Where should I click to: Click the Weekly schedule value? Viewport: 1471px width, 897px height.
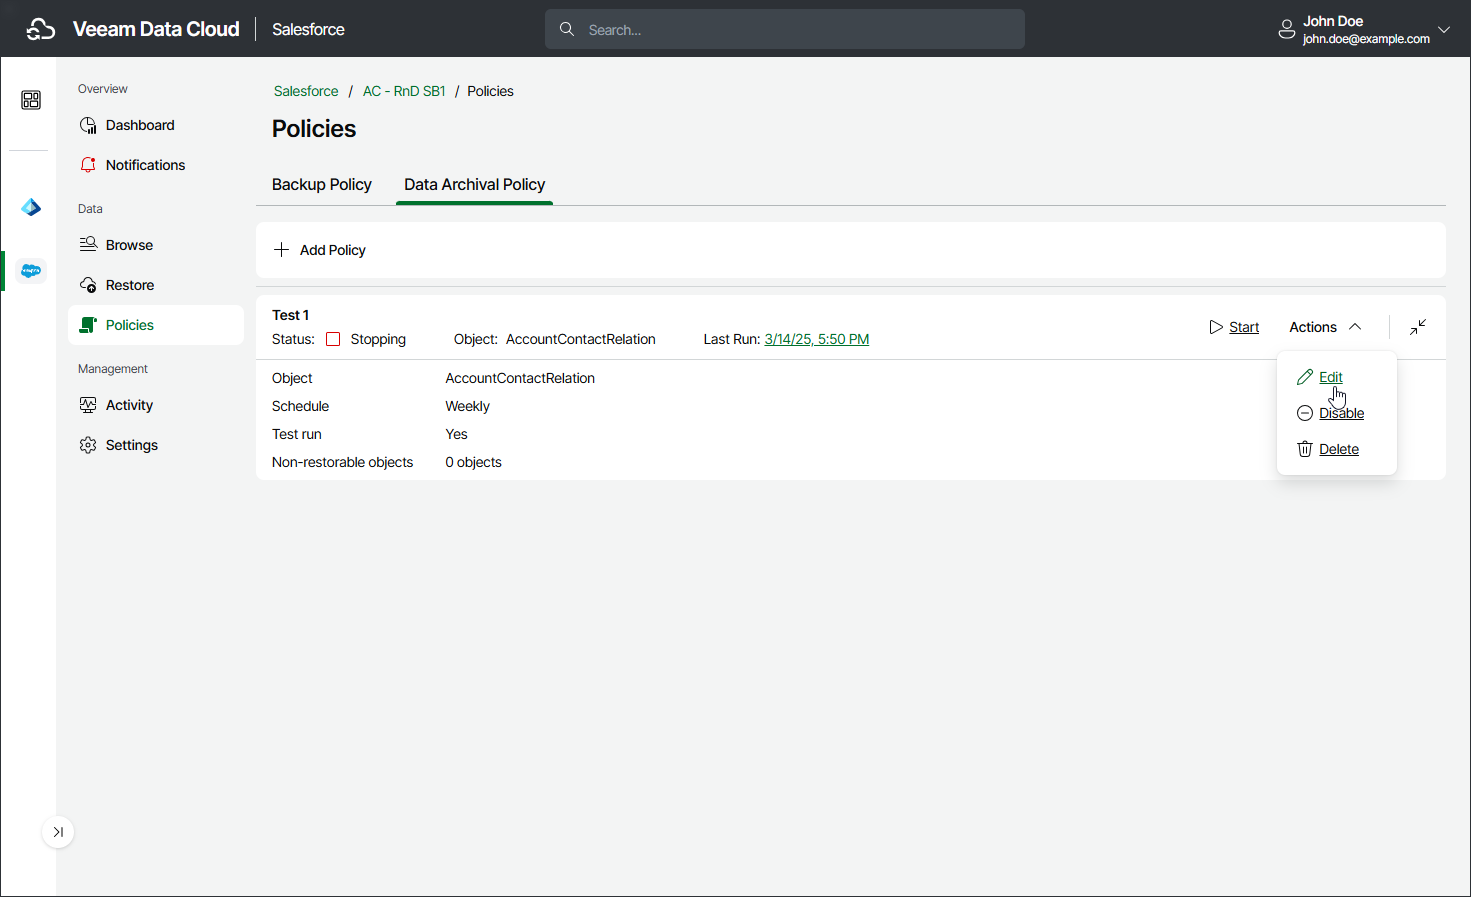click(x=467, y=406)
